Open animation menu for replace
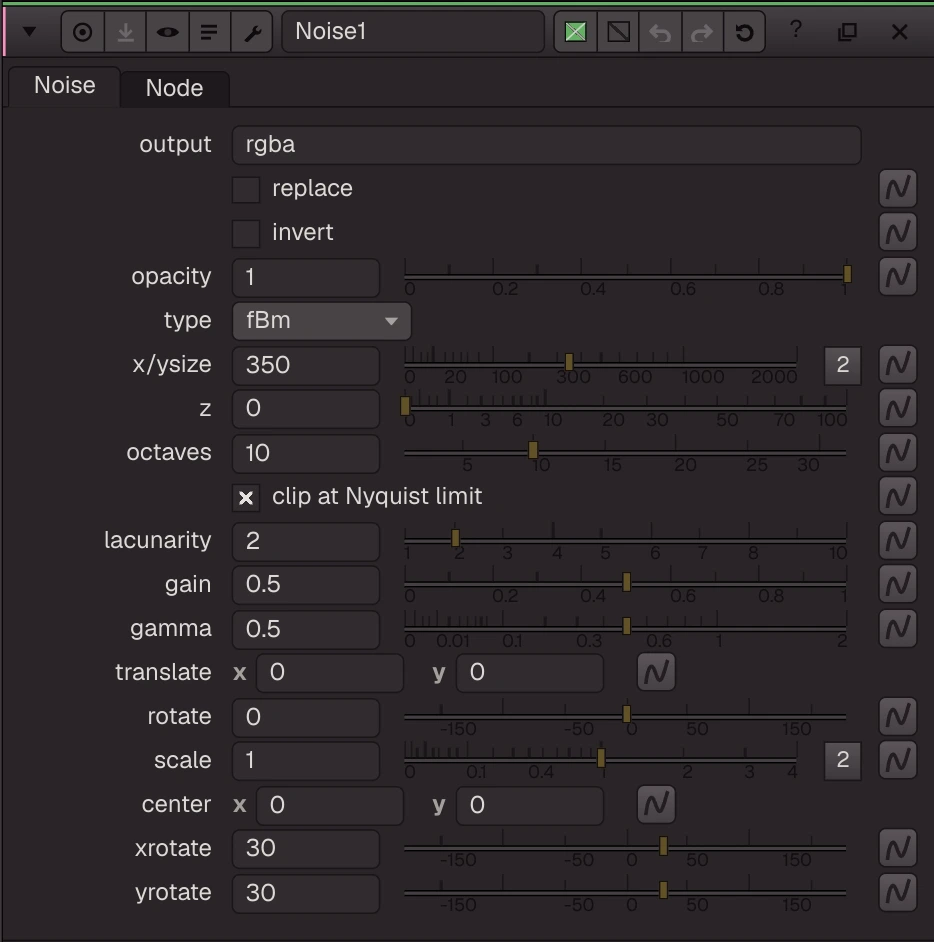This screenshot has height=942, width=934. [x=898, y=189]
